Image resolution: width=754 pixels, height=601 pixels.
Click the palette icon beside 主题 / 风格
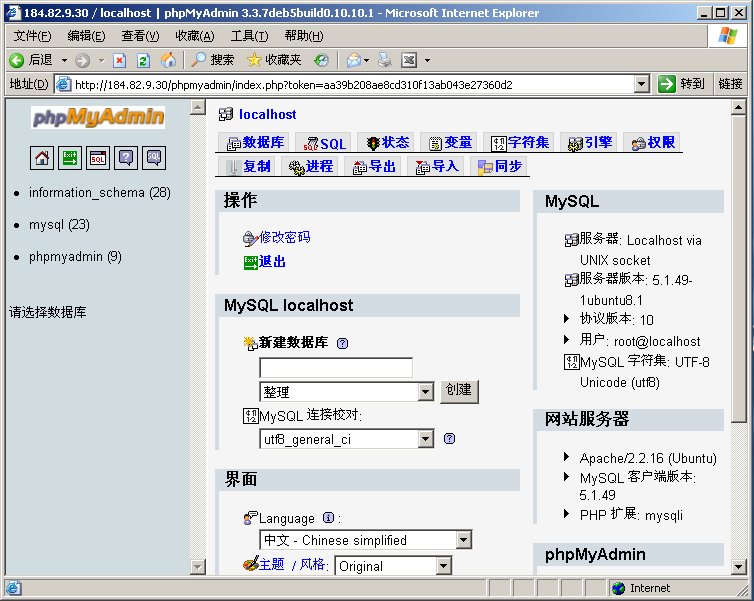tap(251, 563)
